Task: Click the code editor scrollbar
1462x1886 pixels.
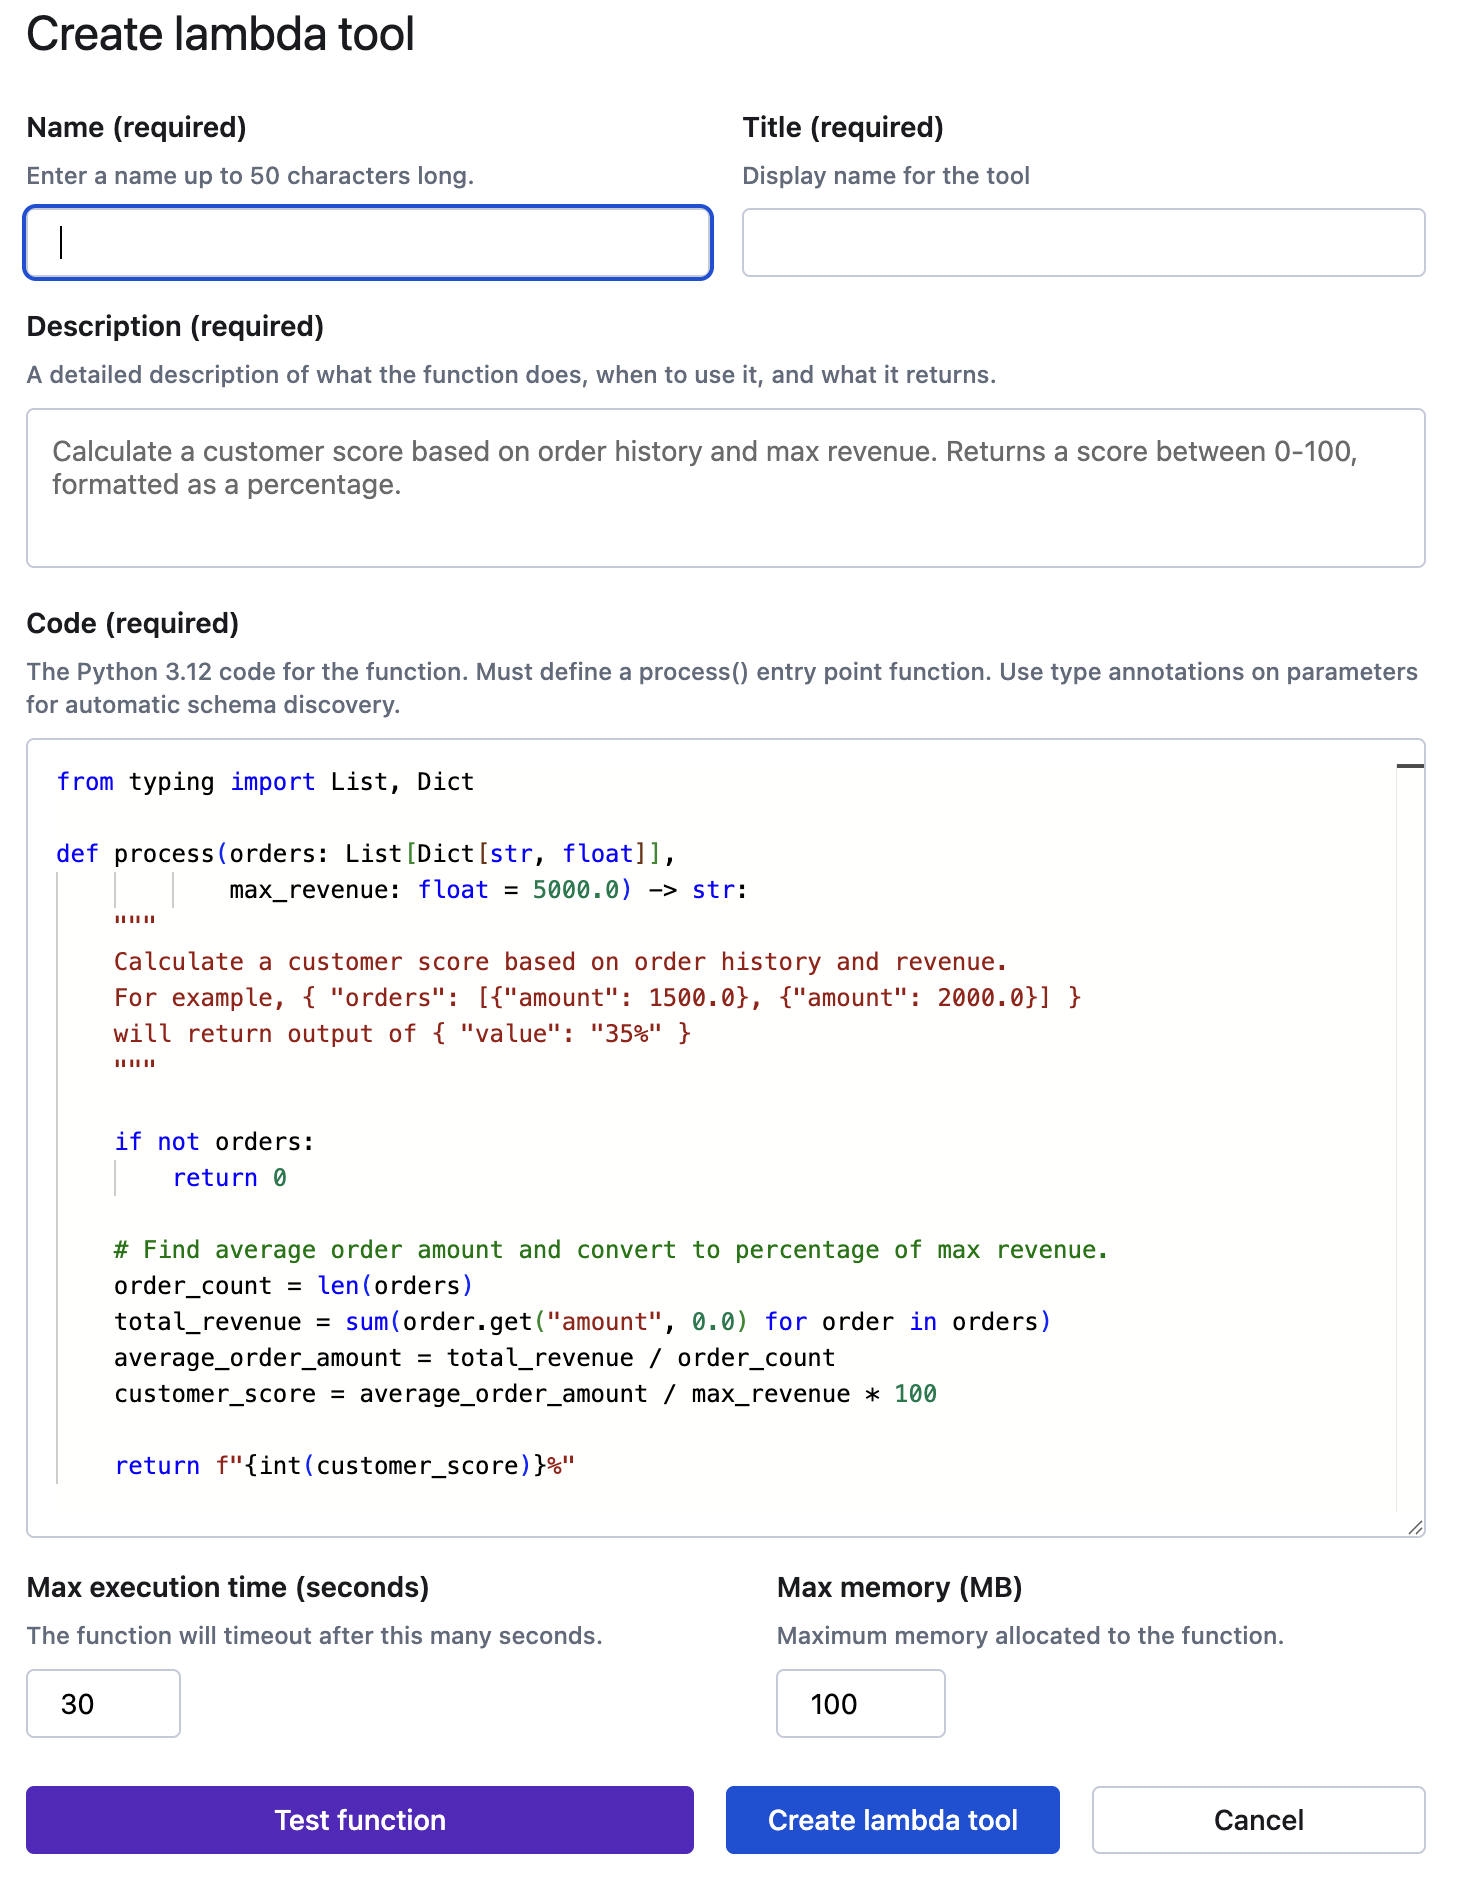Action: [1409, 765]
